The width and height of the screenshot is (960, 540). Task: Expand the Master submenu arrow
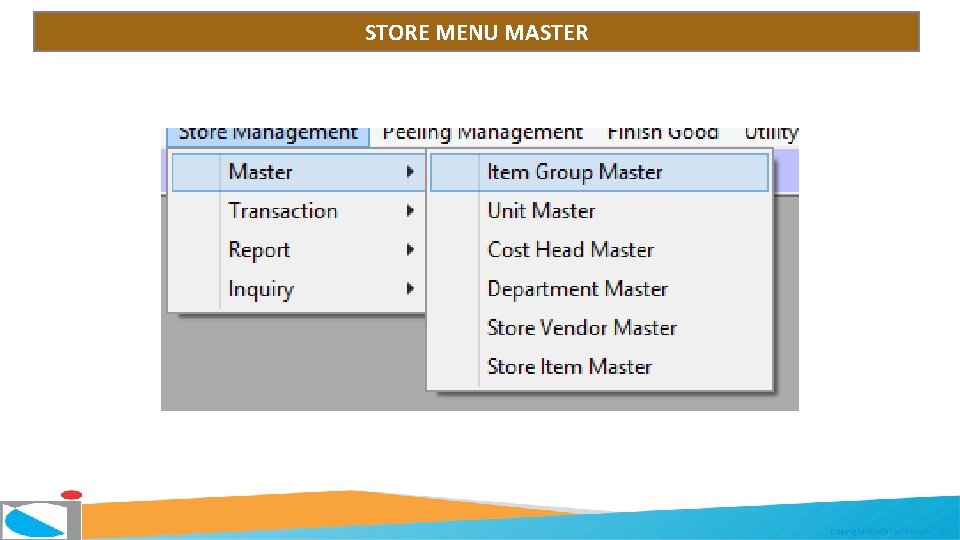(x=410, y=172)
